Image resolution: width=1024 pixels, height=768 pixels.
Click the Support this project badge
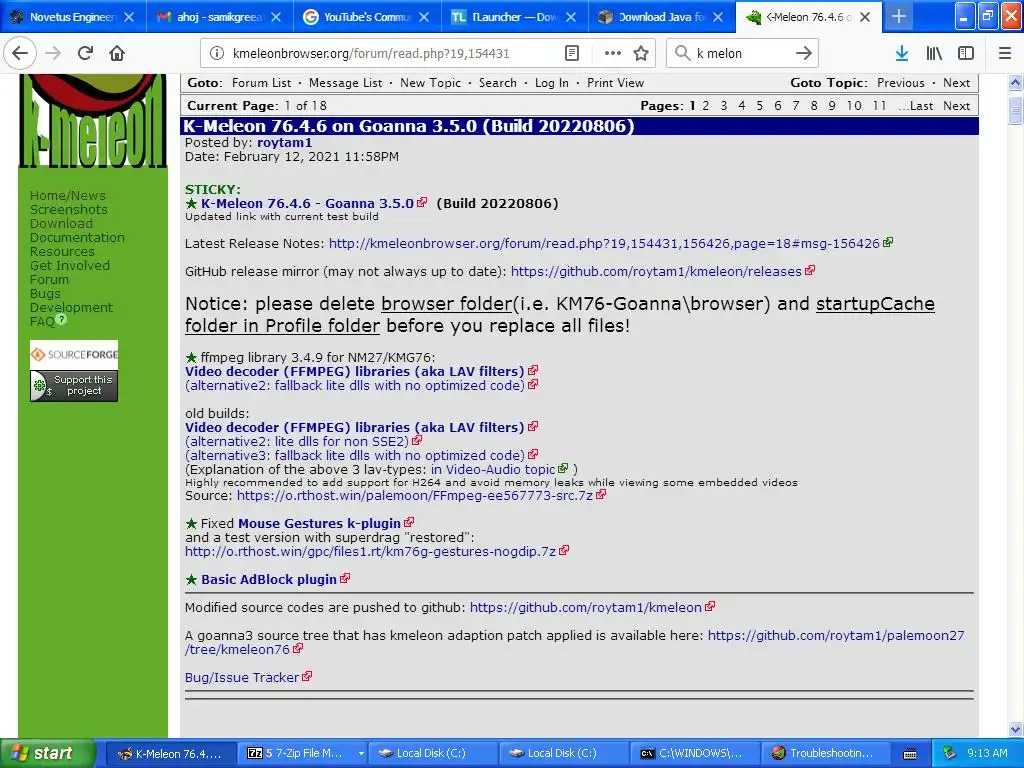click(74, 385)
